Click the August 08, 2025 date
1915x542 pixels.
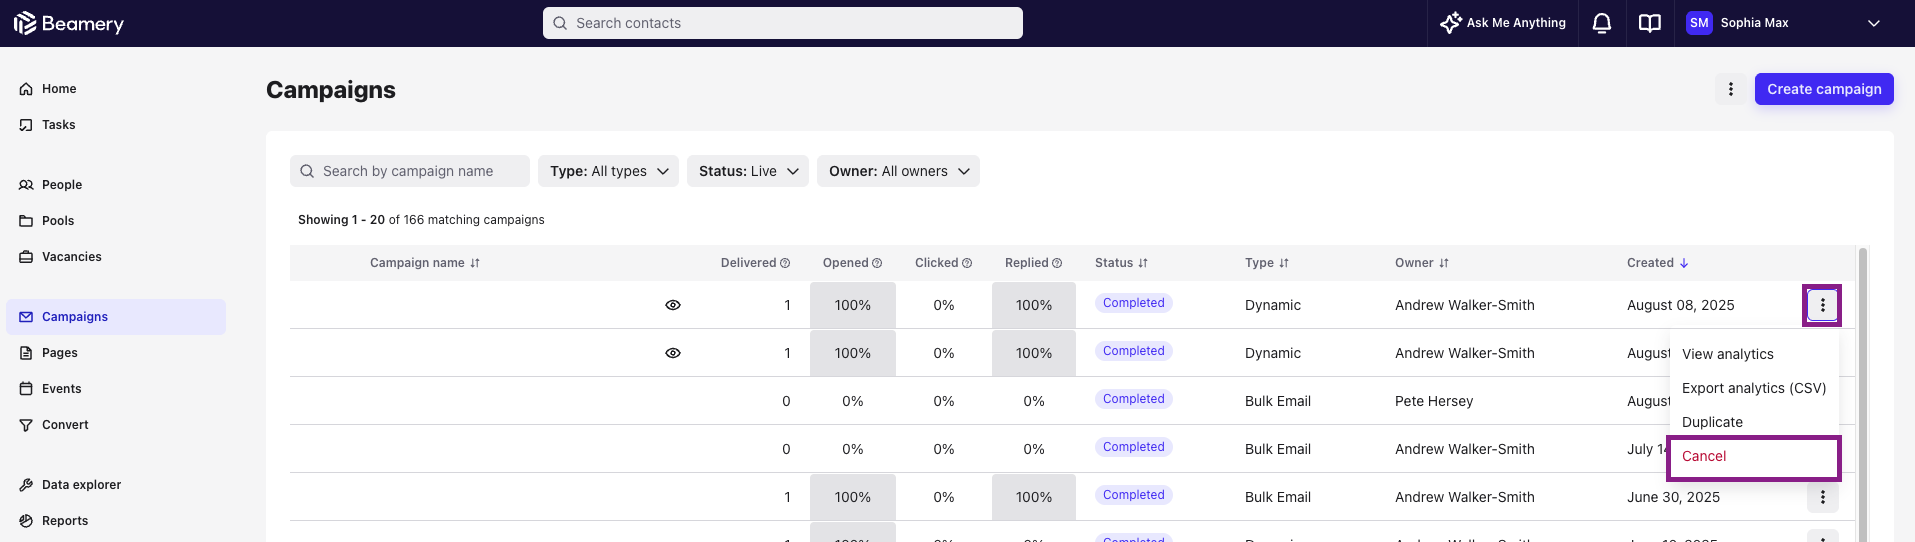click(1680, 305)
